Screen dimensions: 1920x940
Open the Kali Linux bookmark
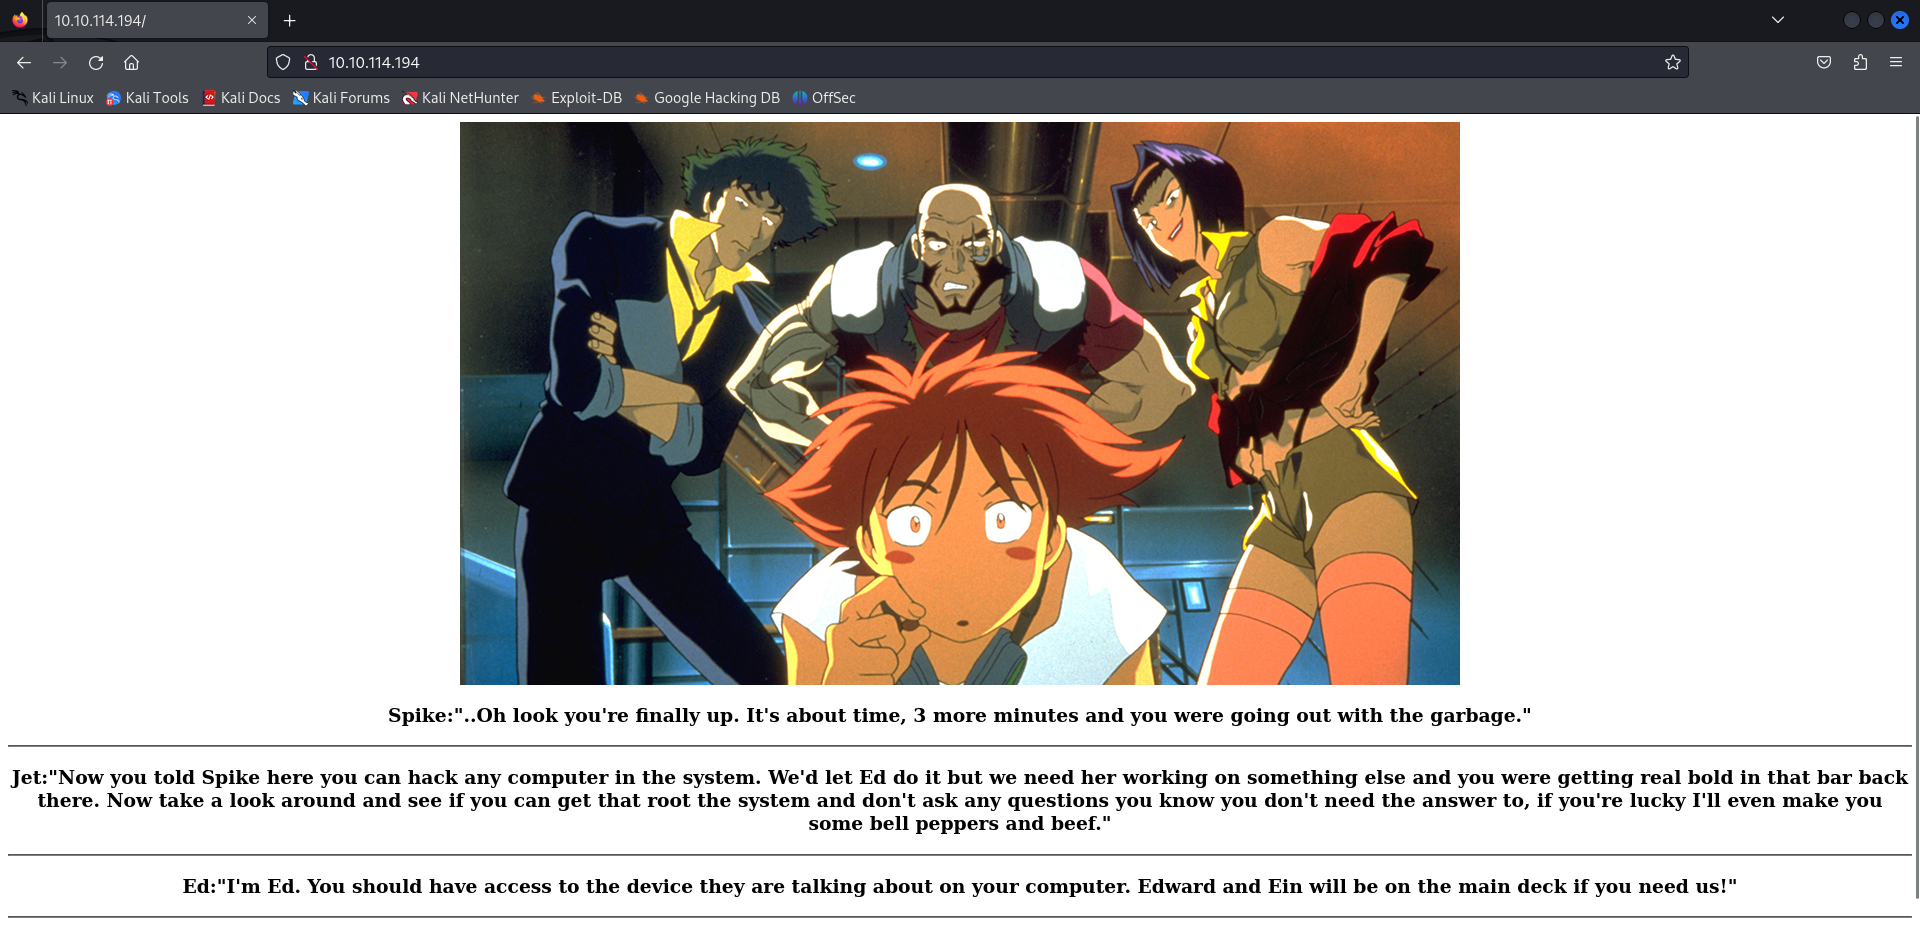tap(54, 98)
